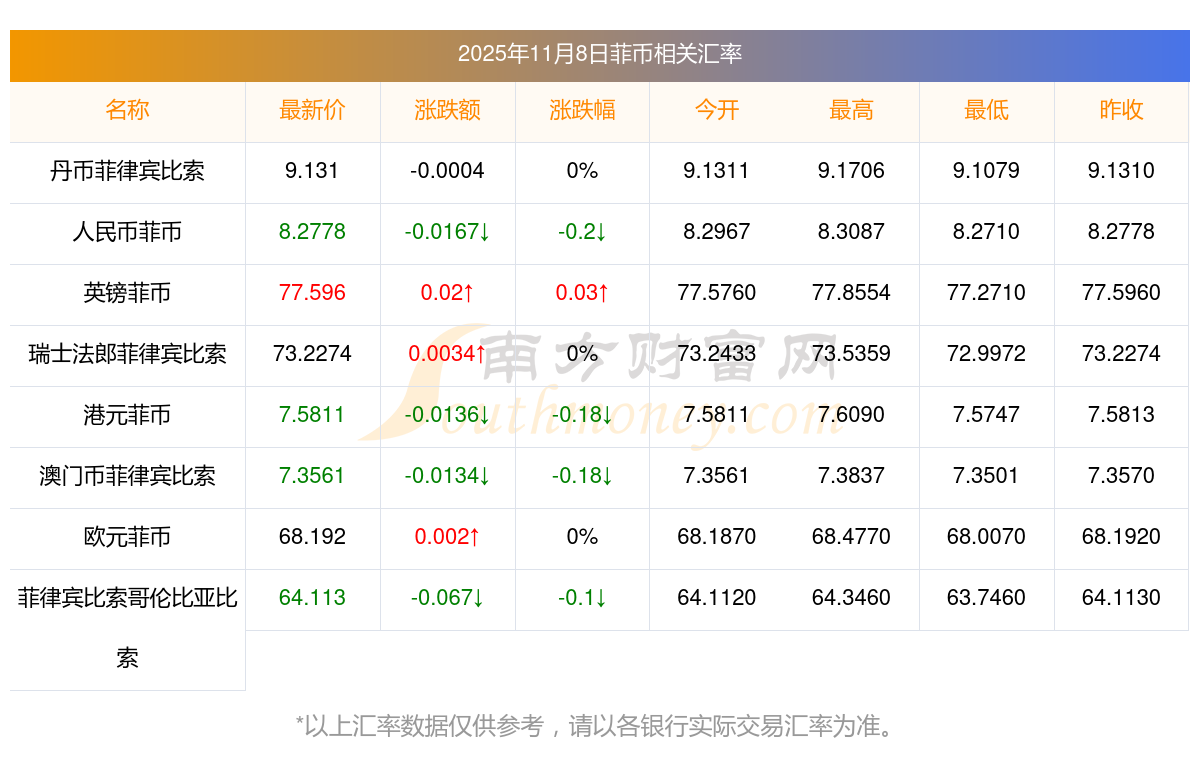Click low value 63.7460
The height and width of the screenshot is (757, 1200).
tap(986, 598)
